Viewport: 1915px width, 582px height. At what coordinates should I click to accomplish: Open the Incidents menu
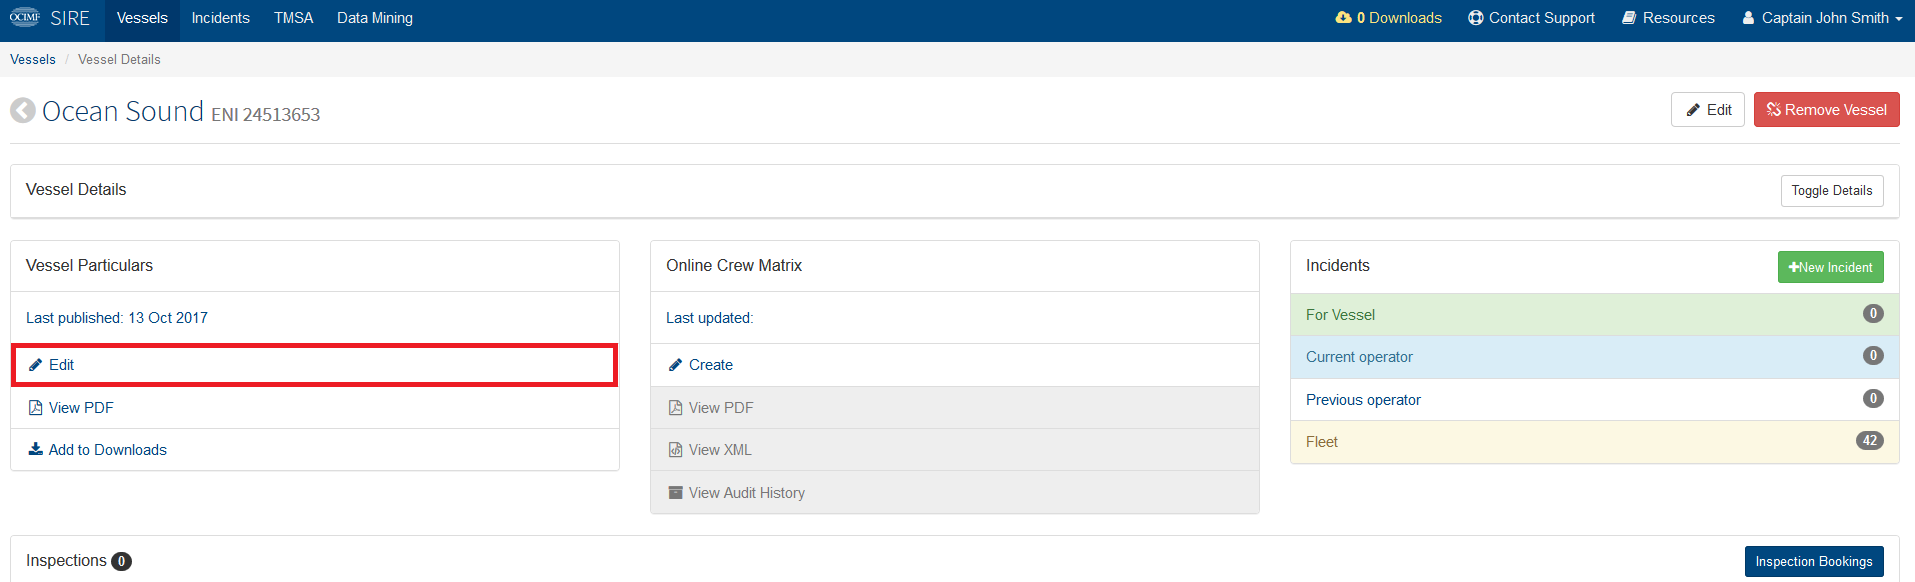221,18
